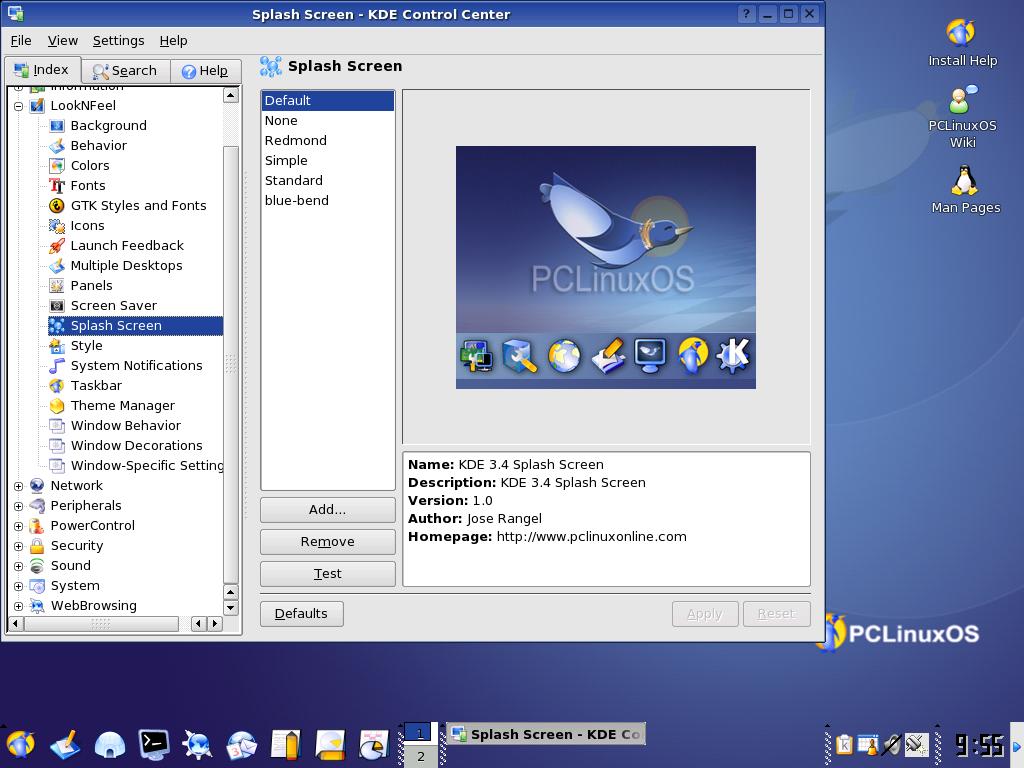Click the 9:55 panel clock
The height and width of the screenshot is (768, 1024).
979,744
